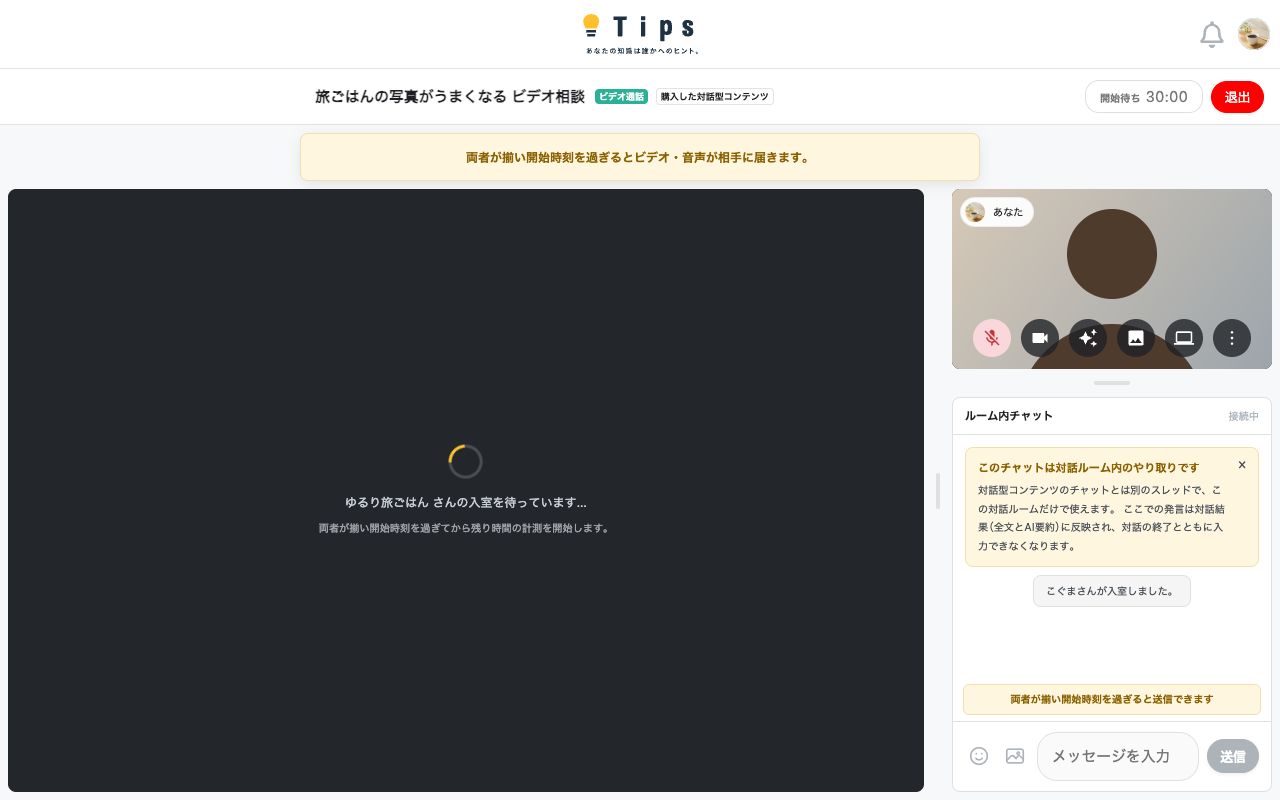Open the sparkle video effects button

point(1088,338)
